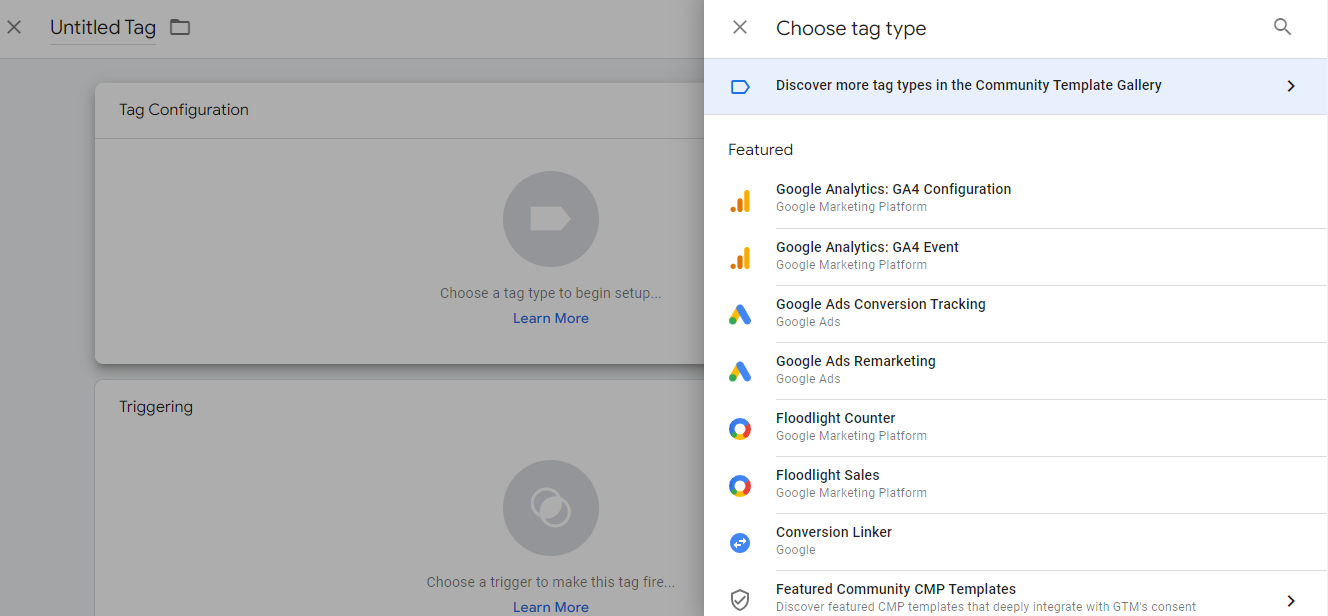Open Community Template Gallery via chevron arrow

pos(1291,86)
